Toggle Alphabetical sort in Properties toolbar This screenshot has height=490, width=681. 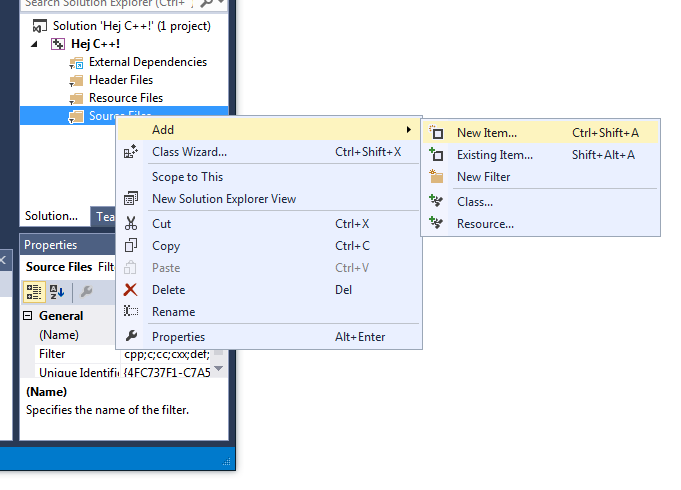pos(57,291)
